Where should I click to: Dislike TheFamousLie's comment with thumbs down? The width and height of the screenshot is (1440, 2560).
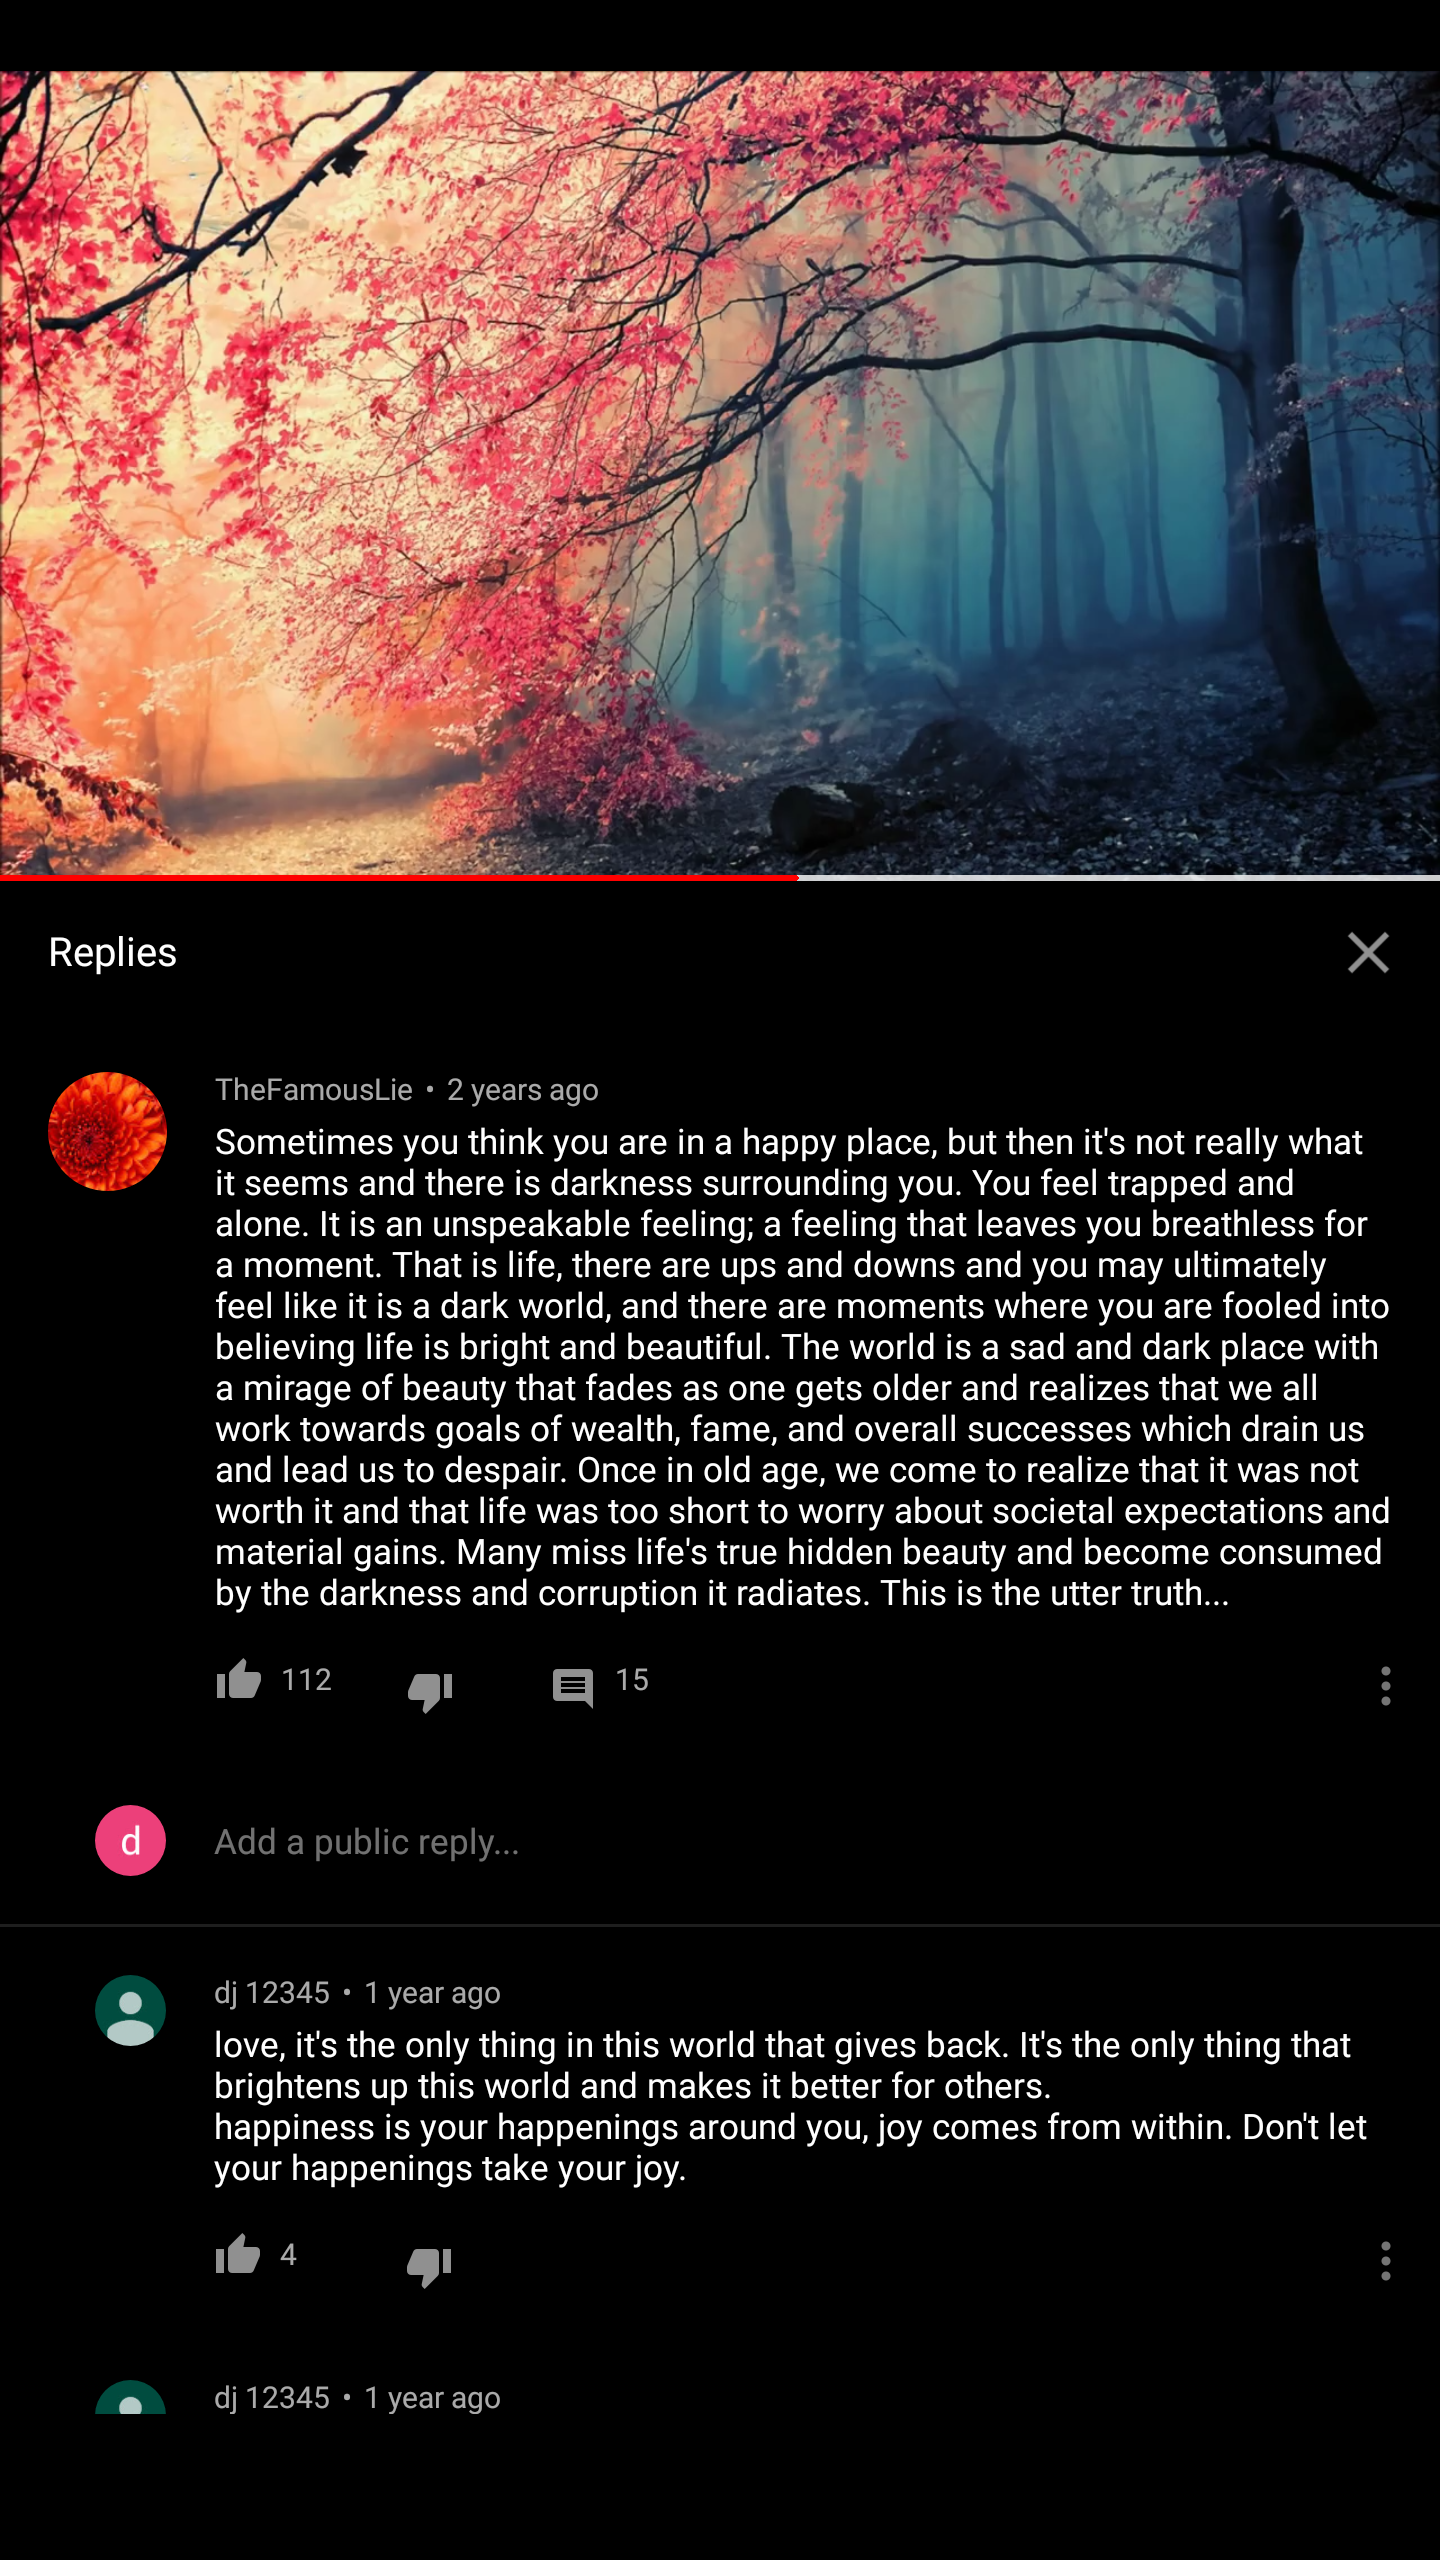[430, 1688]
